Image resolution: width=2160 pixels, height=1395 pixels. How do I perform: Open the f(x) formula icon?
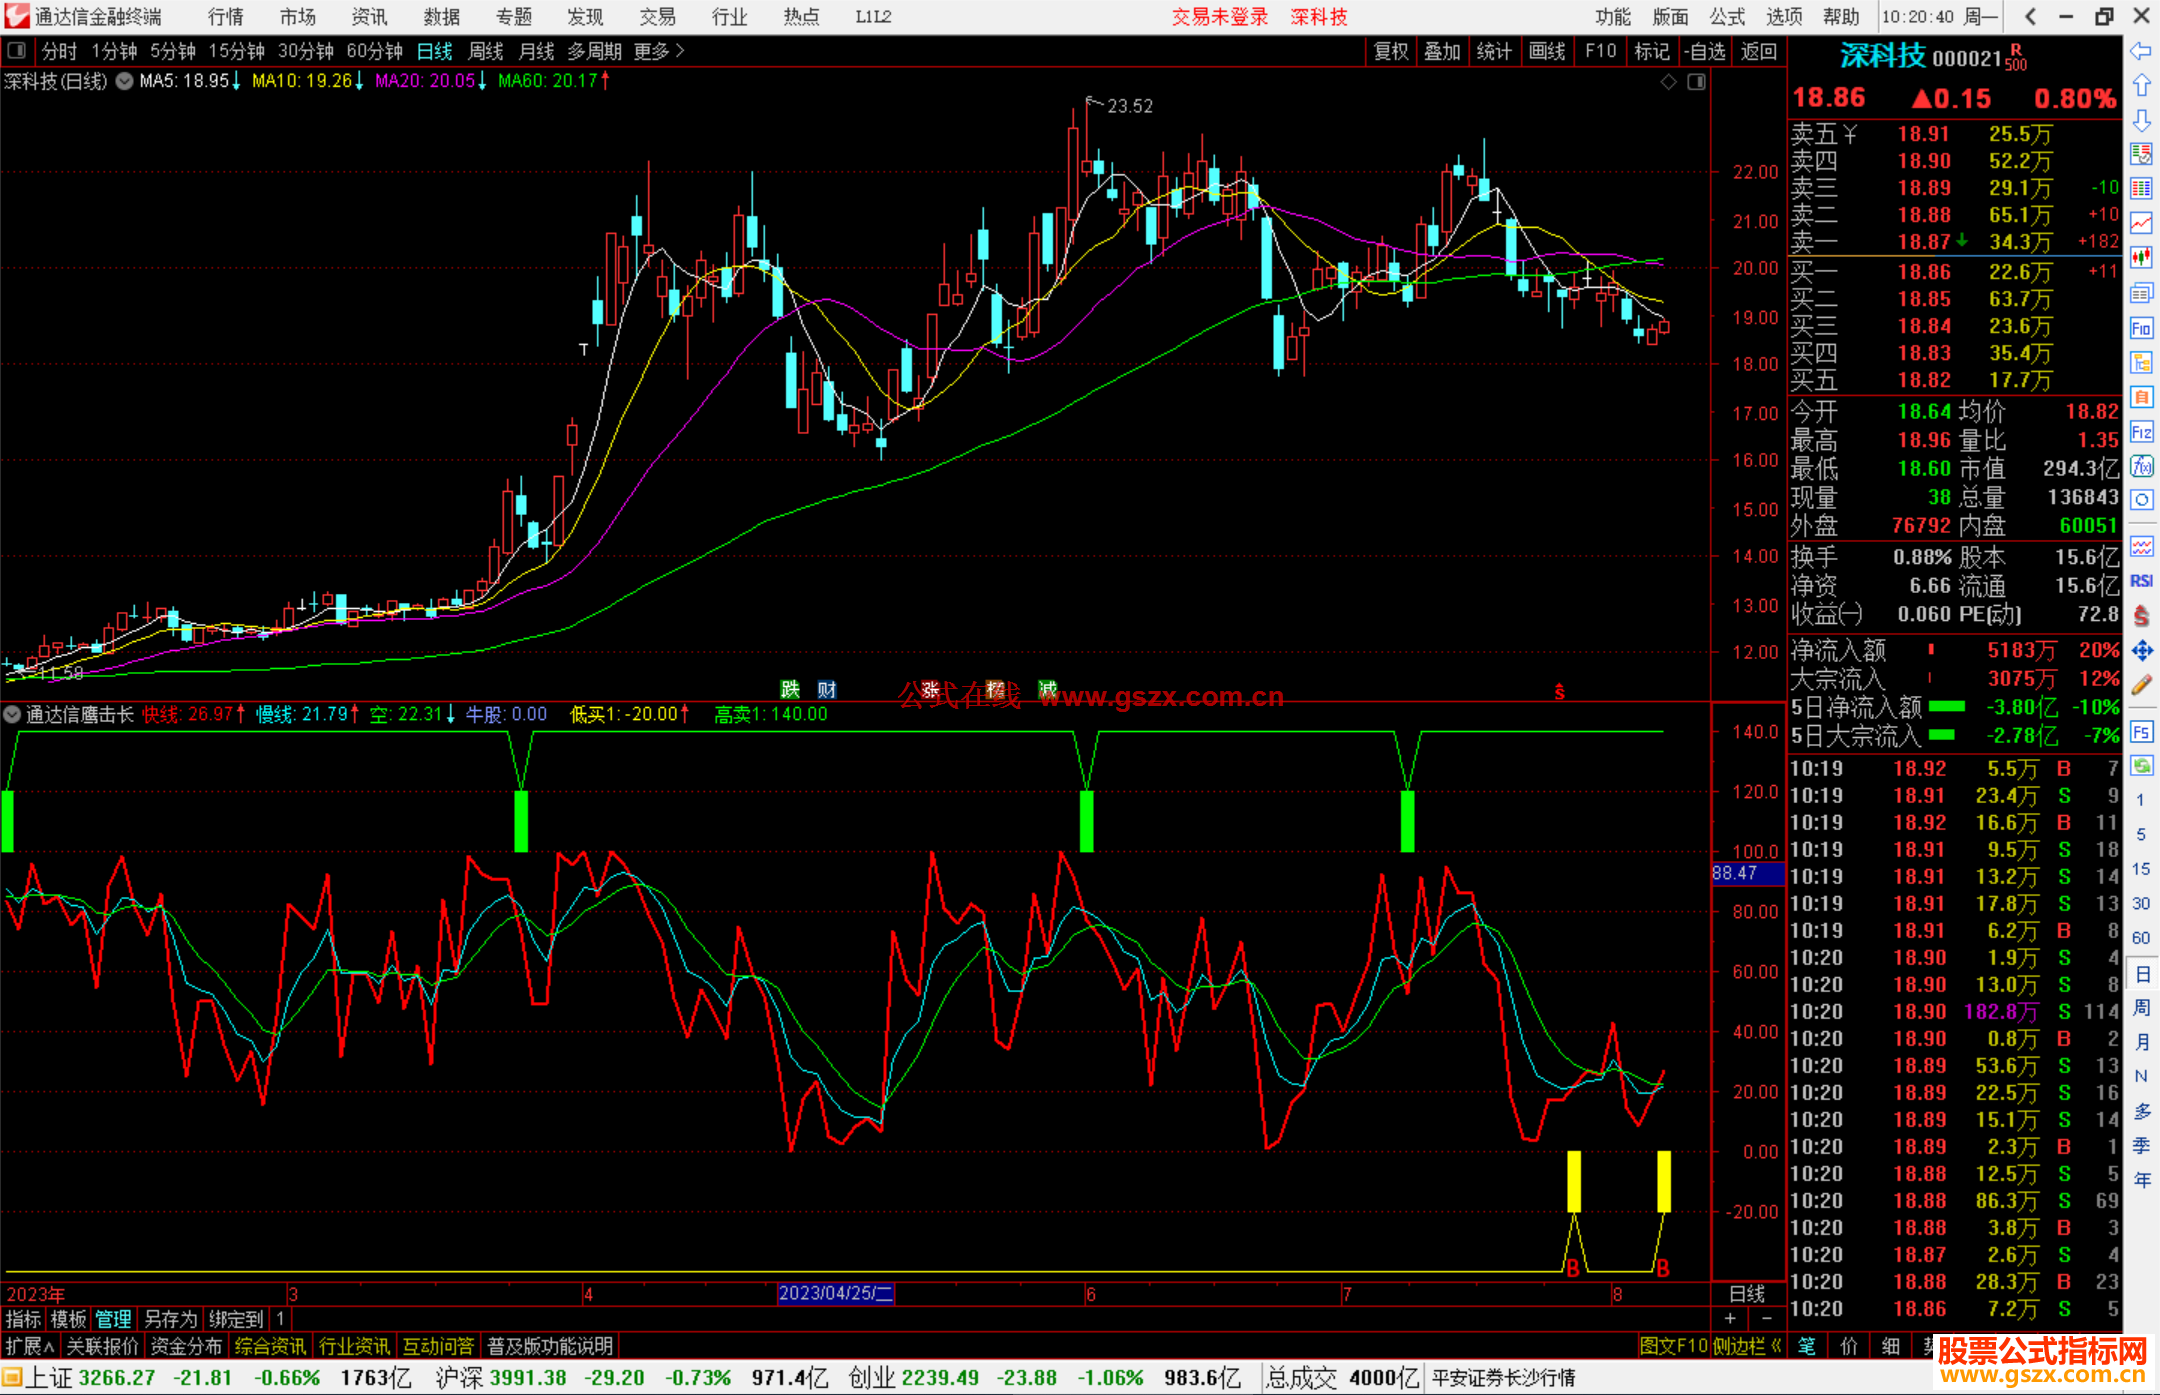[2141, 466]
